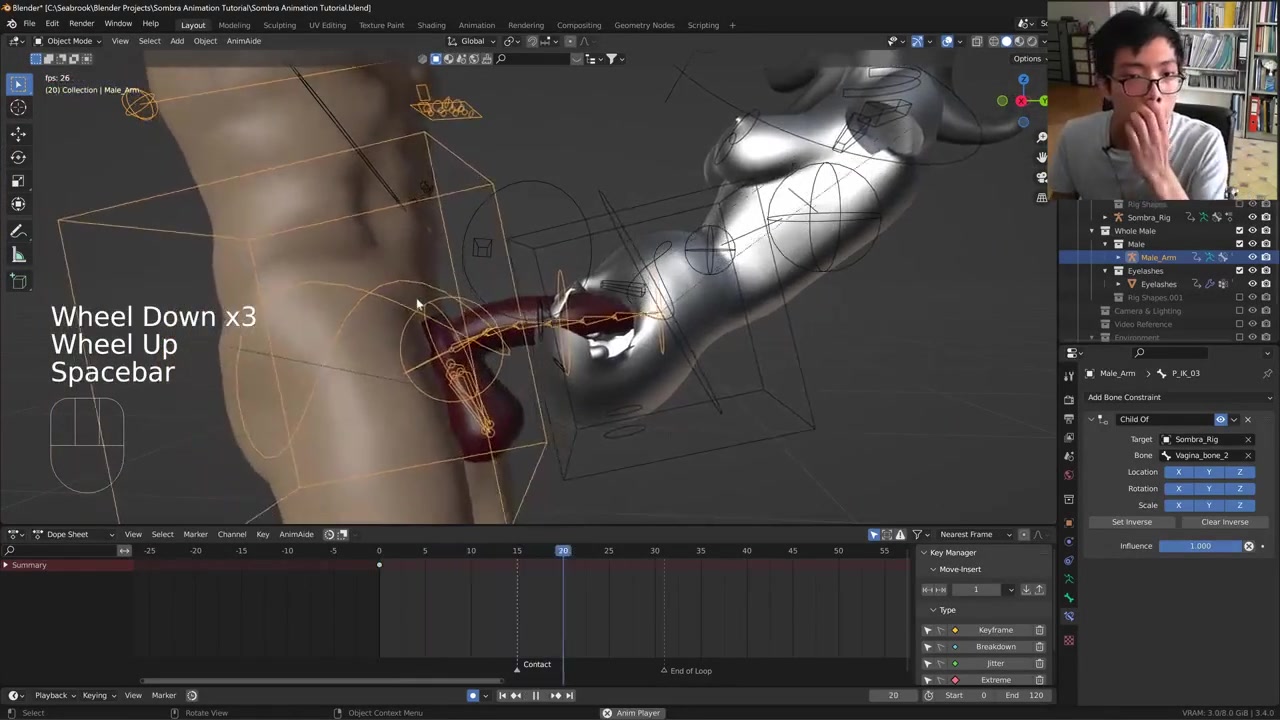The height and width of the screenshot is (720, 1280).
Task: Toggle the Child Of constraint eye icon
Action: [1220, 419]
